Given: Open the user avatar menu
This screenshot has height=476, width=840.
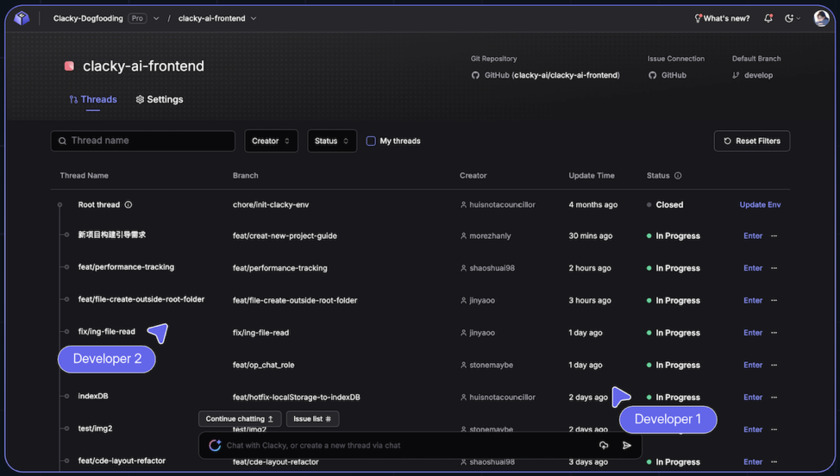Looking at the screenshot, I should (821, 18).
